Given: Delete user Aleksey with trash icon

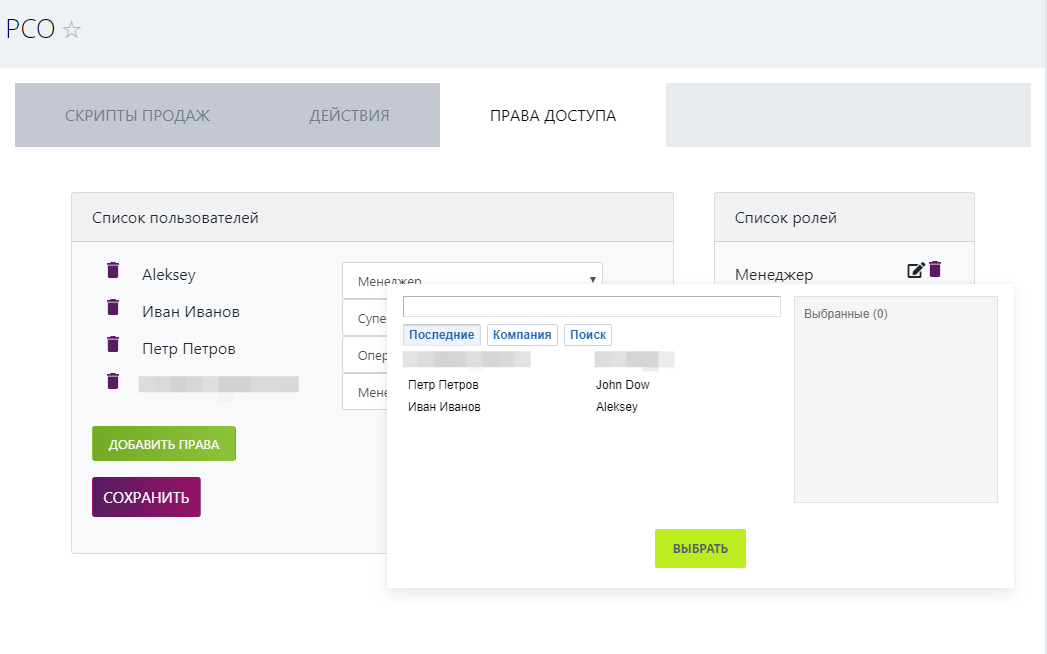Looking at the screenshot, I should point(113,270).
